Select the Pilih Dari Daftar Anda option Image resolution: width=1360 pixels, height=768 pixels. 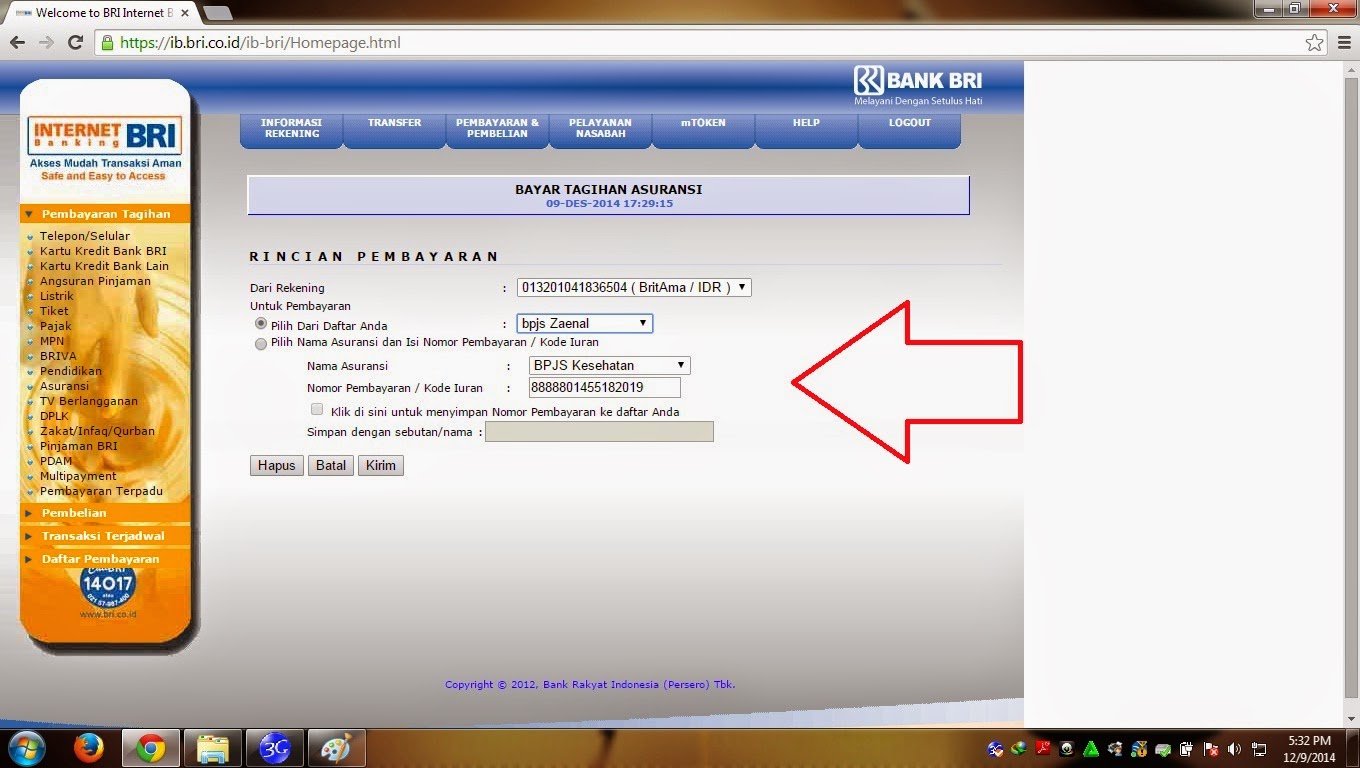259,325
